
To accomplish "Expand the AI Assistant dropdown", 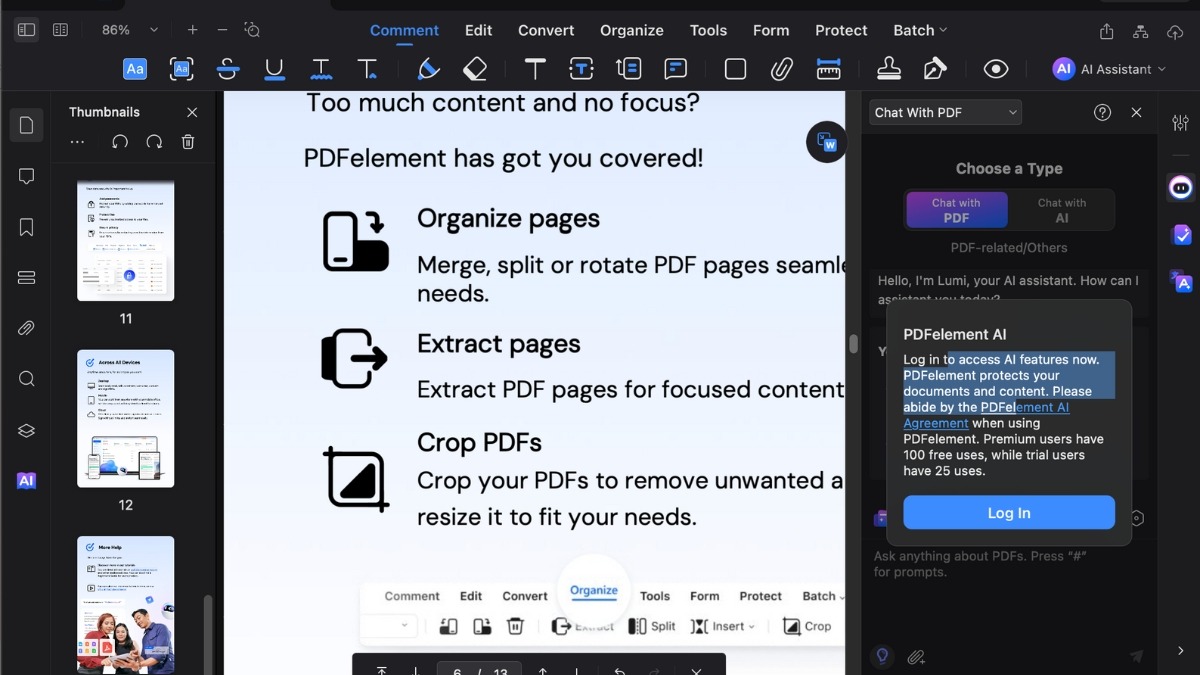I will tap(1110, 69).
